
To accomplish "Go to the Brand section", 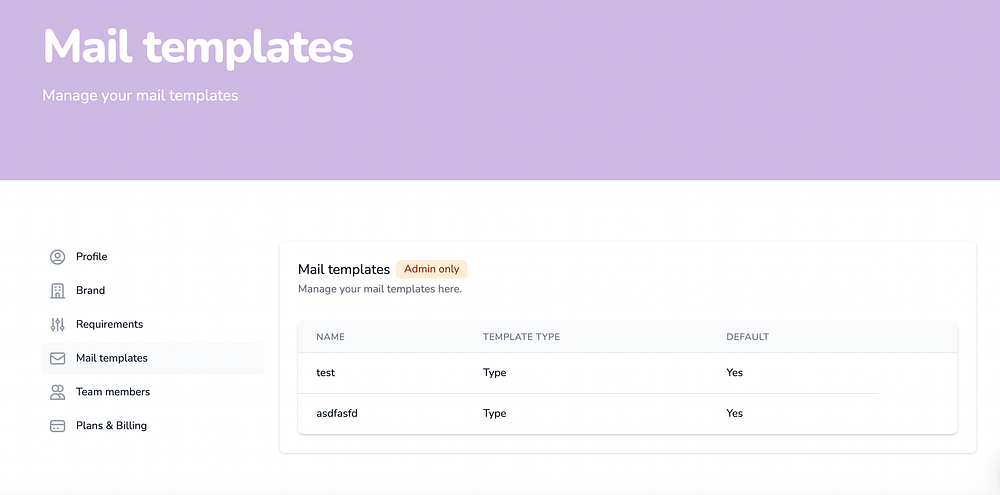I will (91, 291).
